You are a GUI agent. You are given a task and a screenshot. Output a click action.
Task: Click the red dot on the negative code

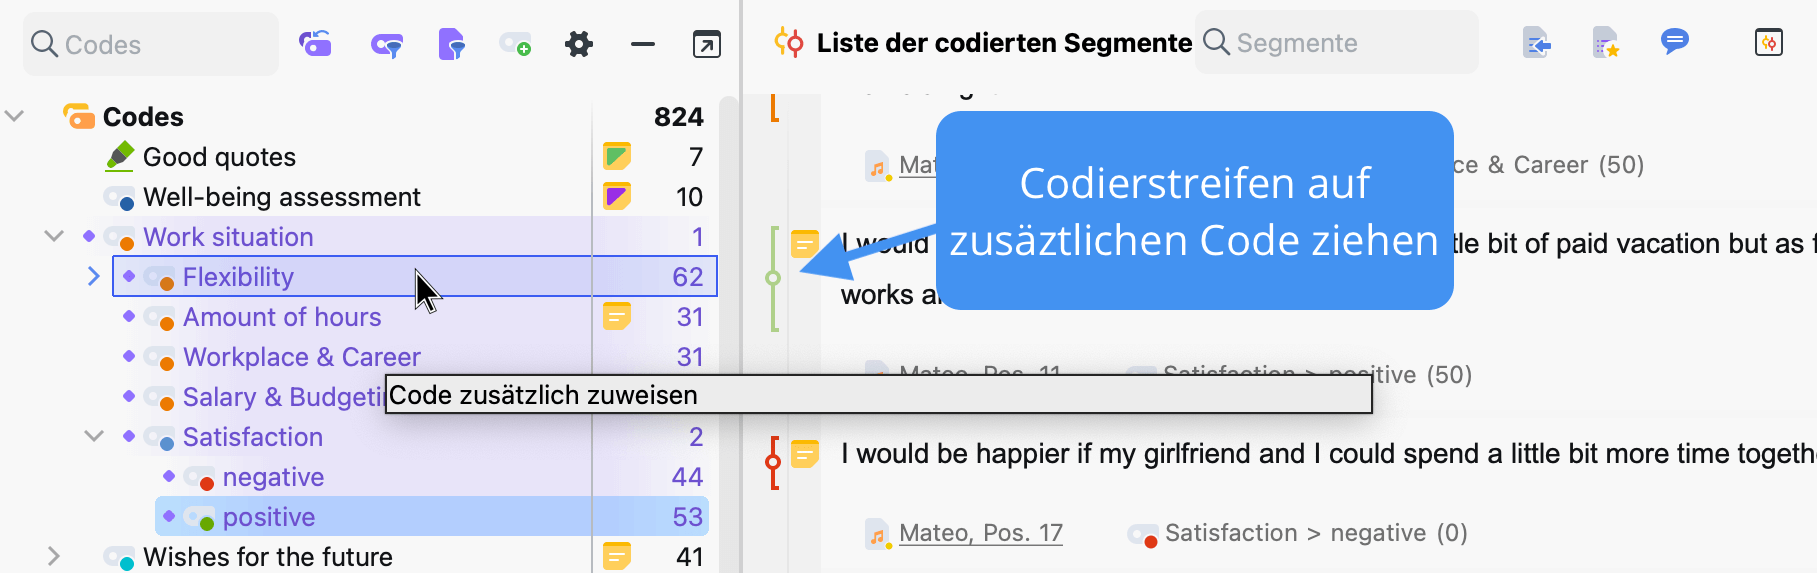click(x=207, y=484)
